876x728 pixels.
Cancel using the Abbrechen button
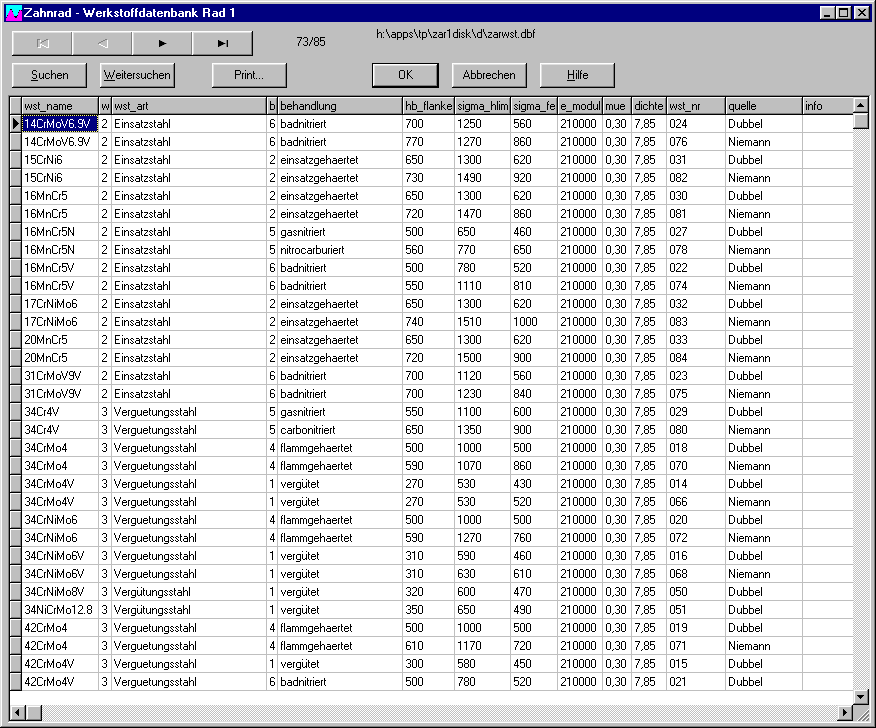pyautogui.click(x=489, y=75)
